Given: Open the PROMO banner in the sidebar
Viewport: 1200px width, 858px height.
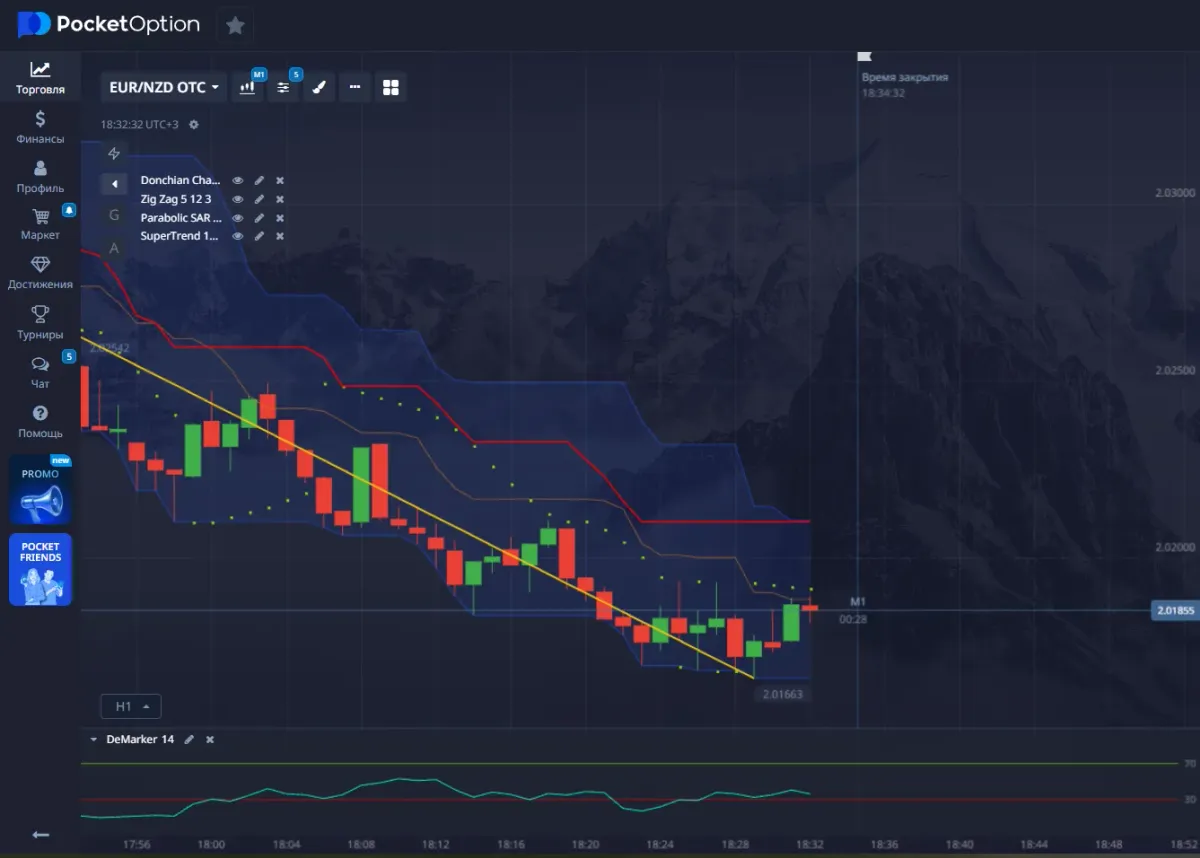Looking at the screenshot, I should [40, 489].
